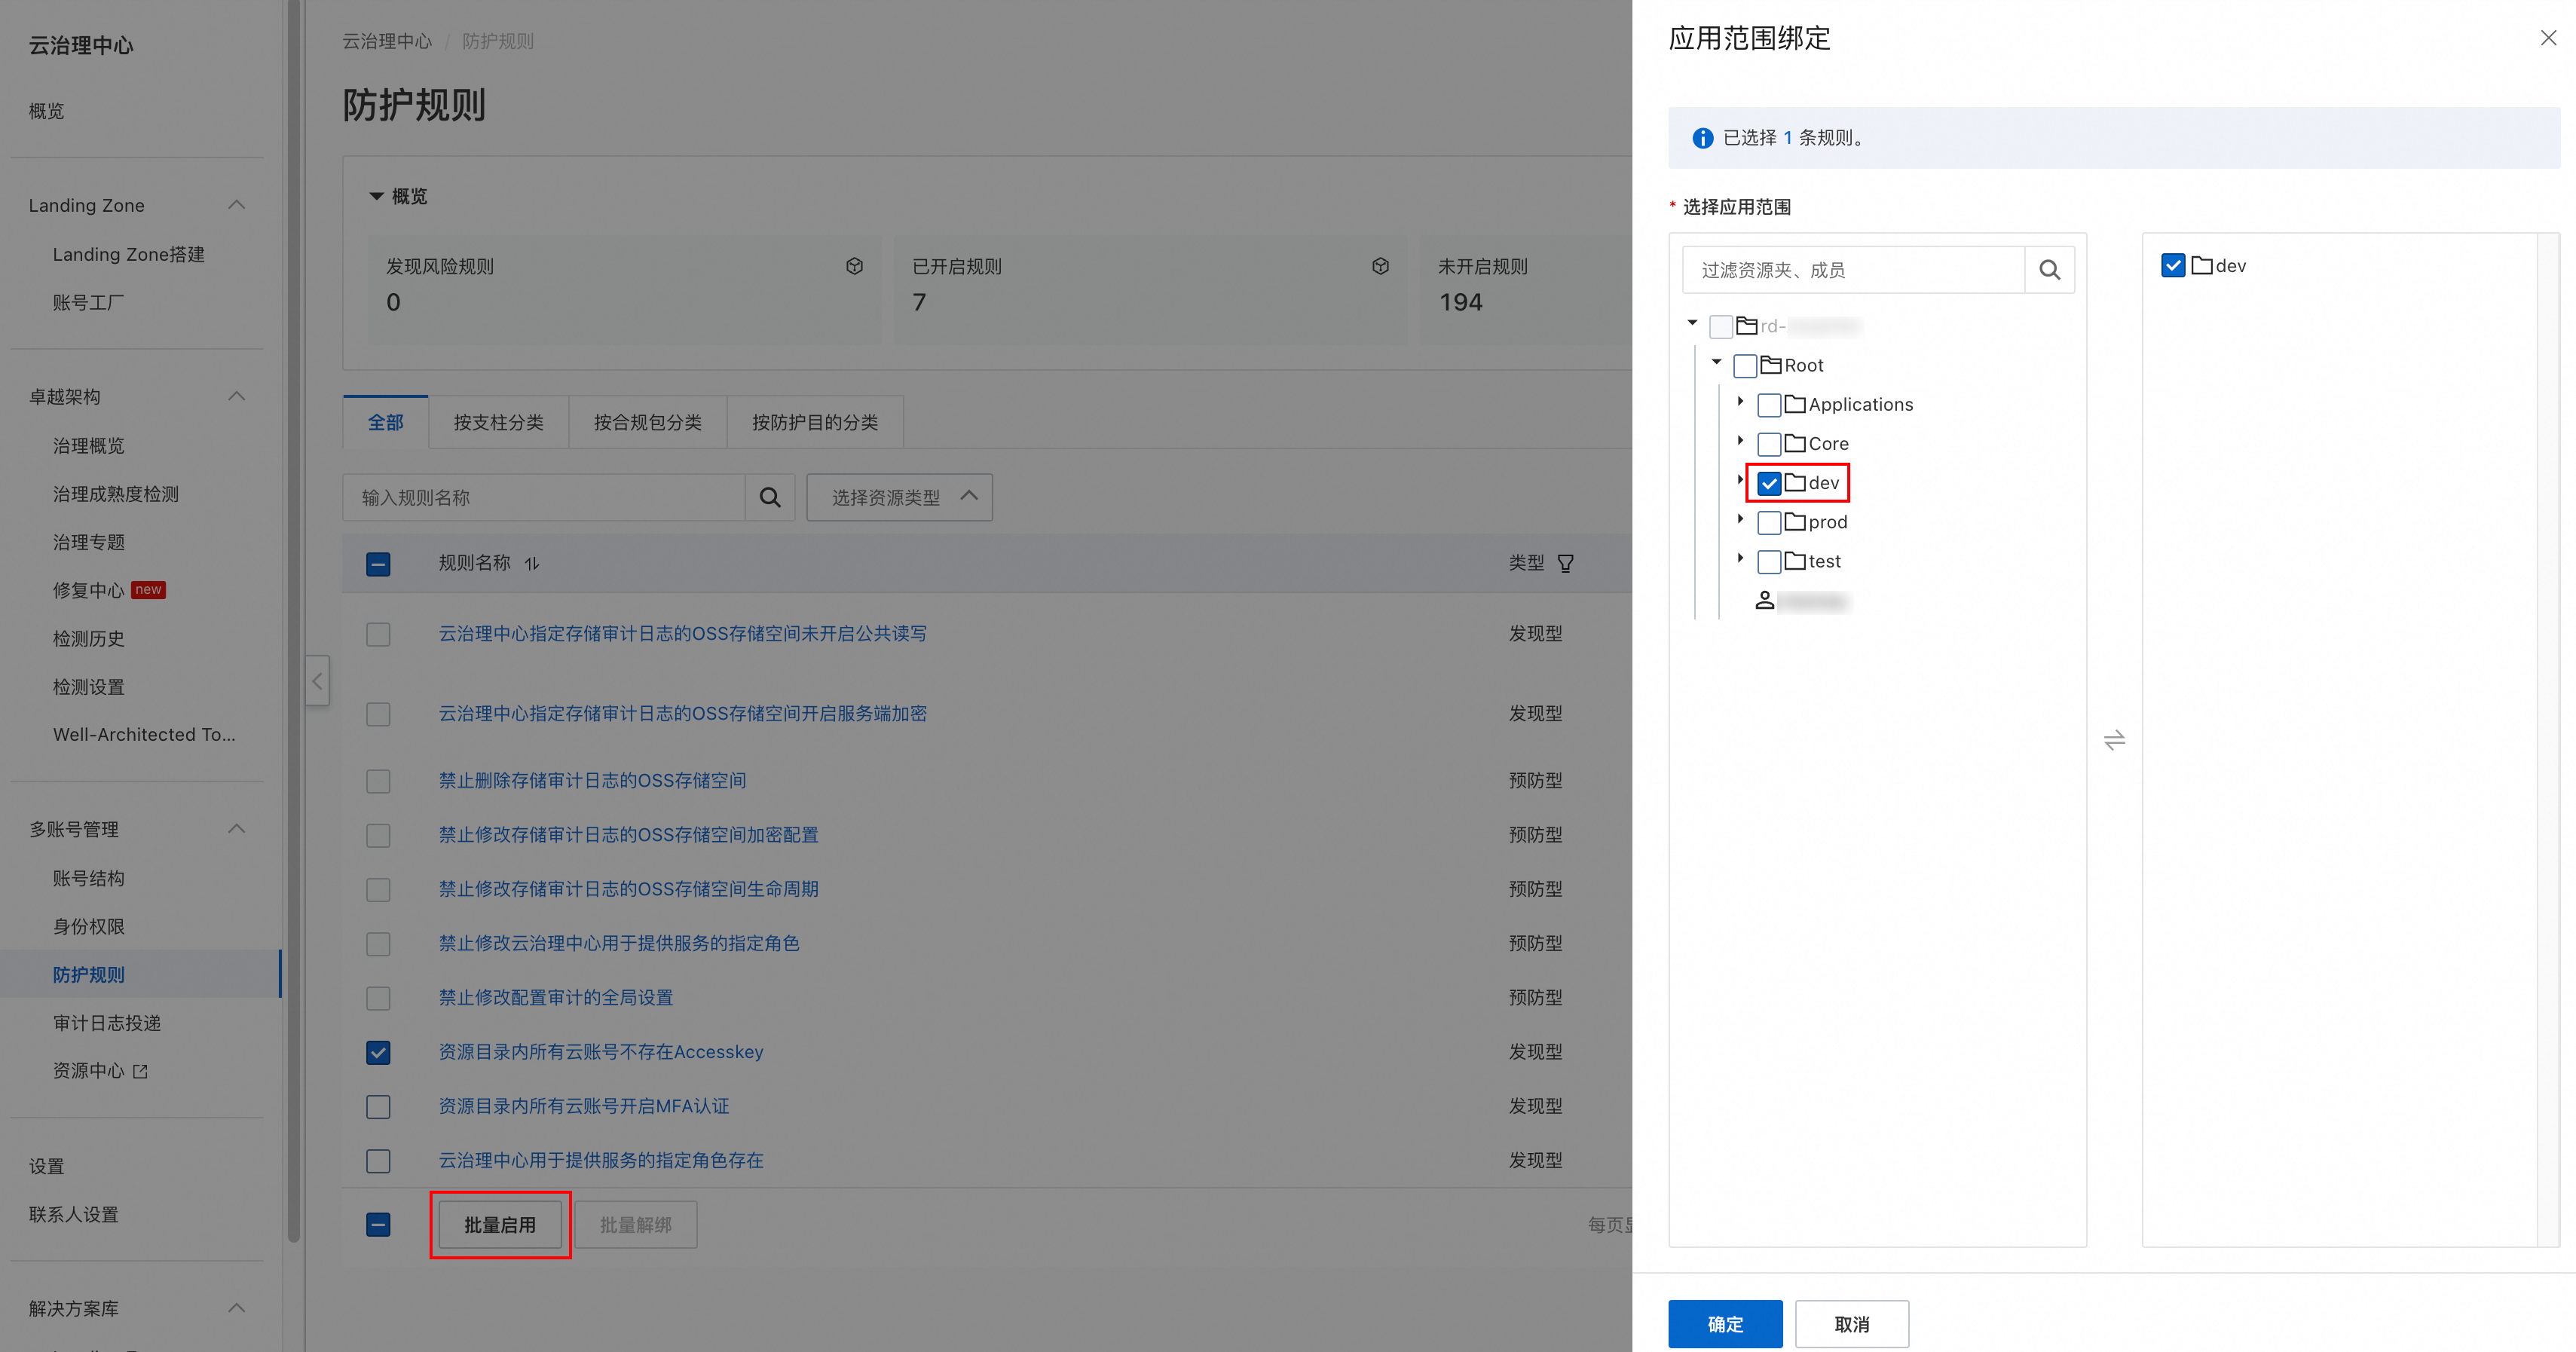Expand the Core folder node
The width and height of the screenshot is (2576, 1352).
(x=1740, y=441)
